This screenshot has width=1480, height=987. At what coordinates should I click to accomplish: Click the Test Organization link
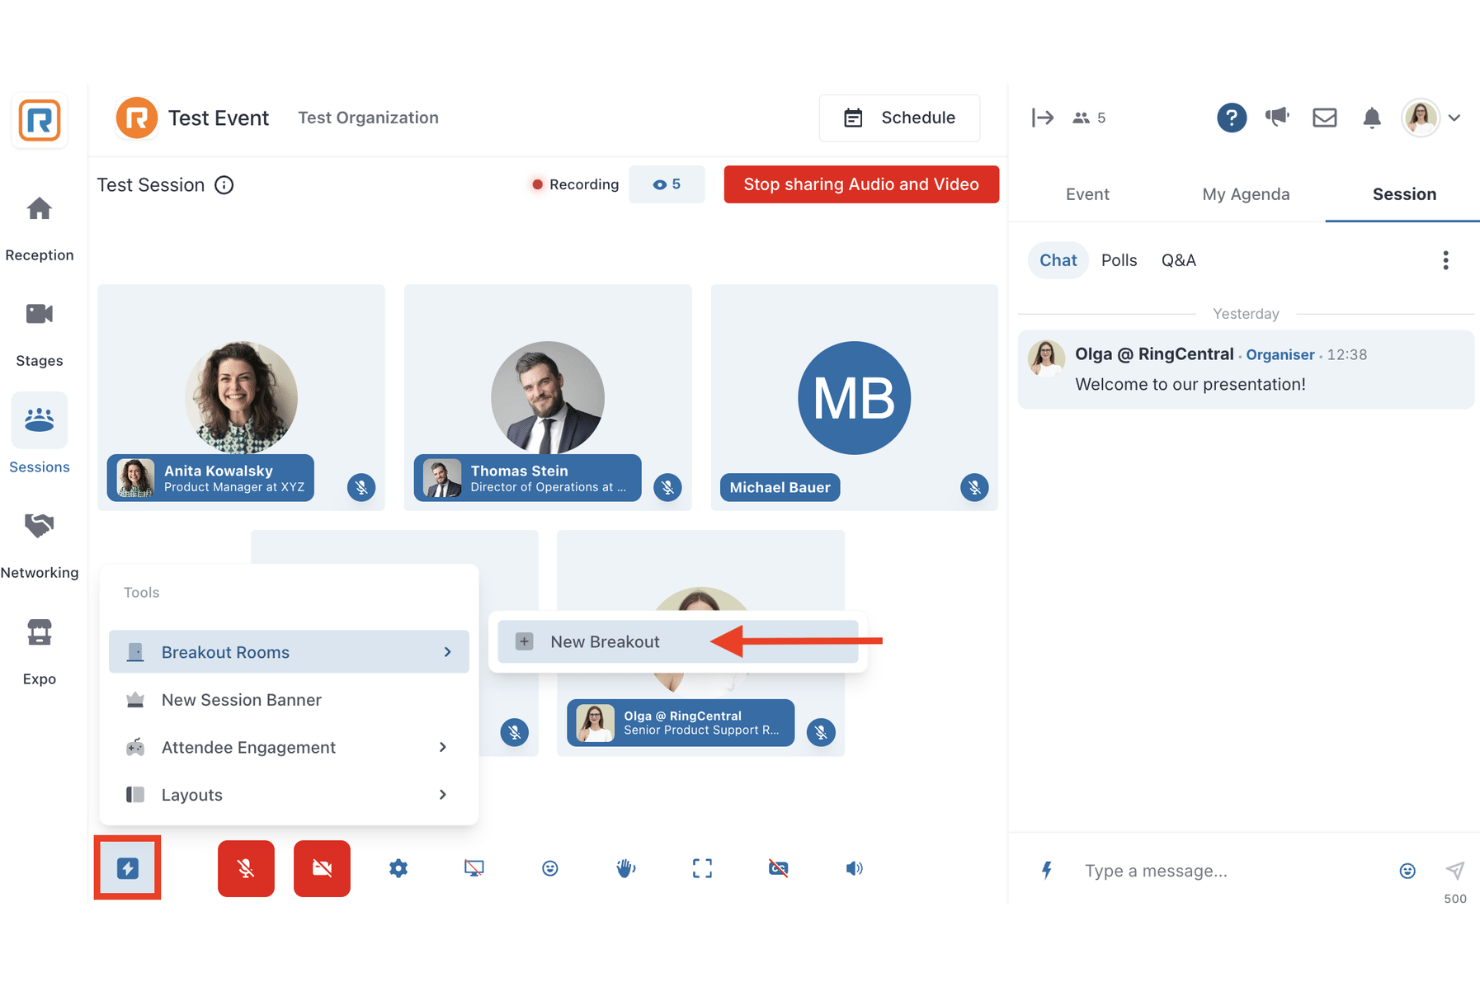(368, 118)
